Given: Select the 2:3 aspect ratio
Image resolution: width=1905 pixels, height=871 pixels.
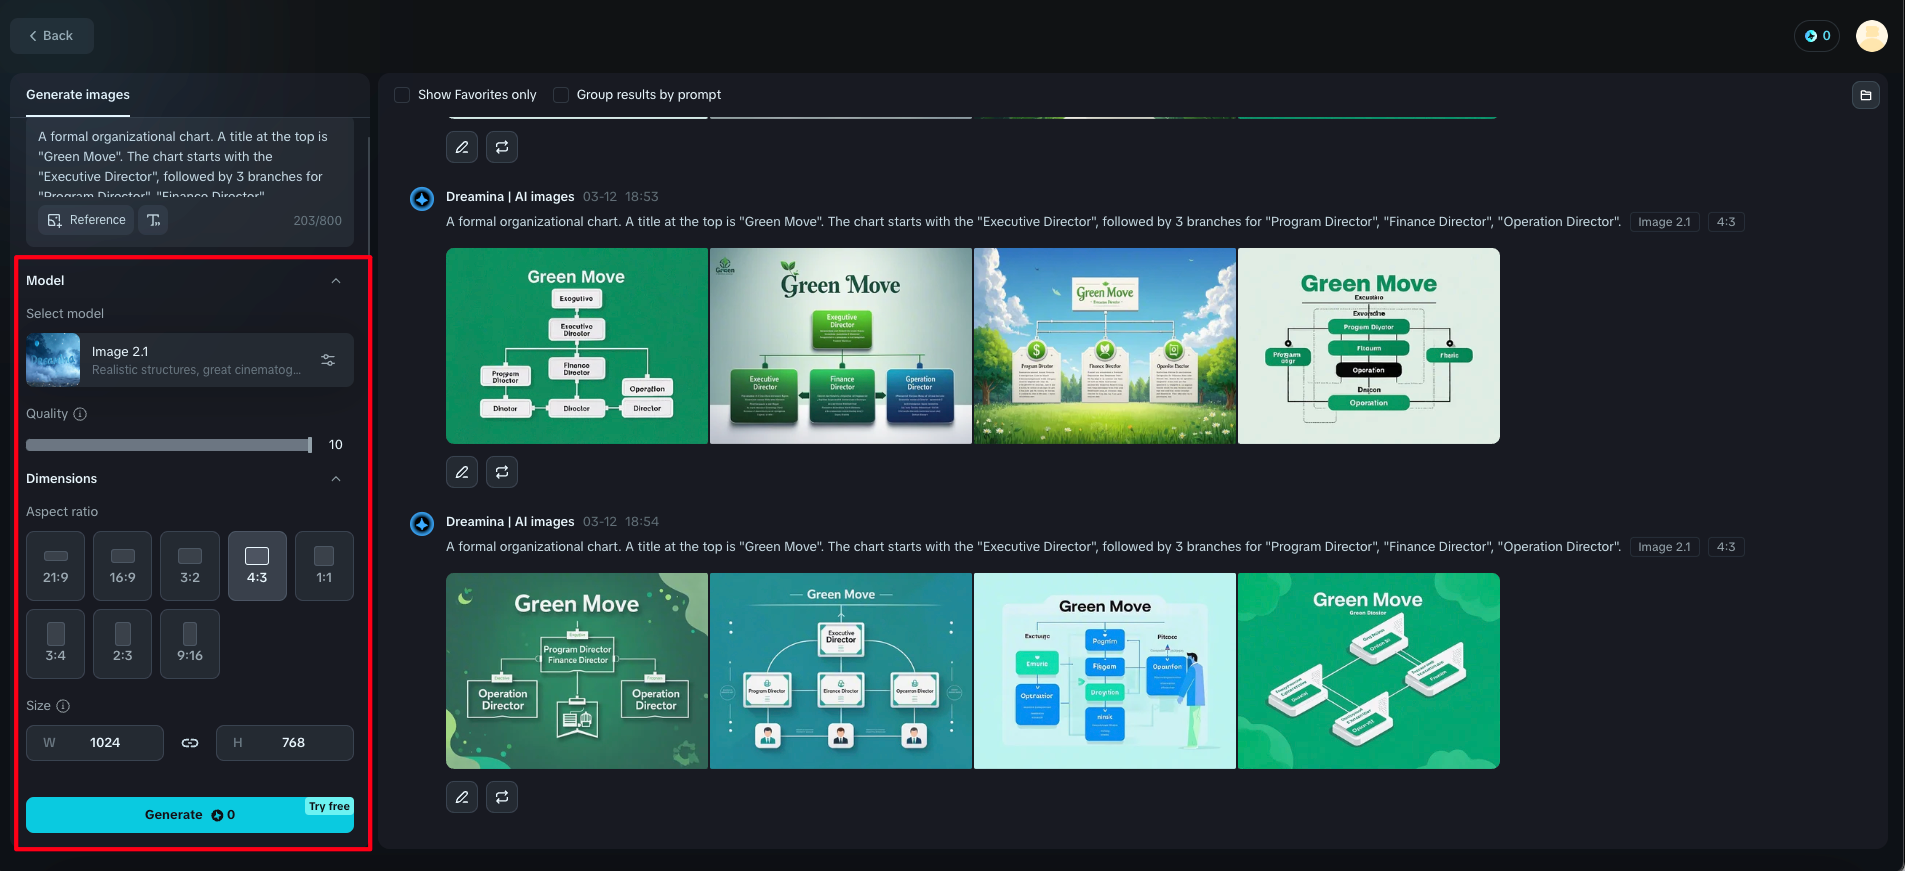Looking at the screenshot, I should tap(123, 644).
